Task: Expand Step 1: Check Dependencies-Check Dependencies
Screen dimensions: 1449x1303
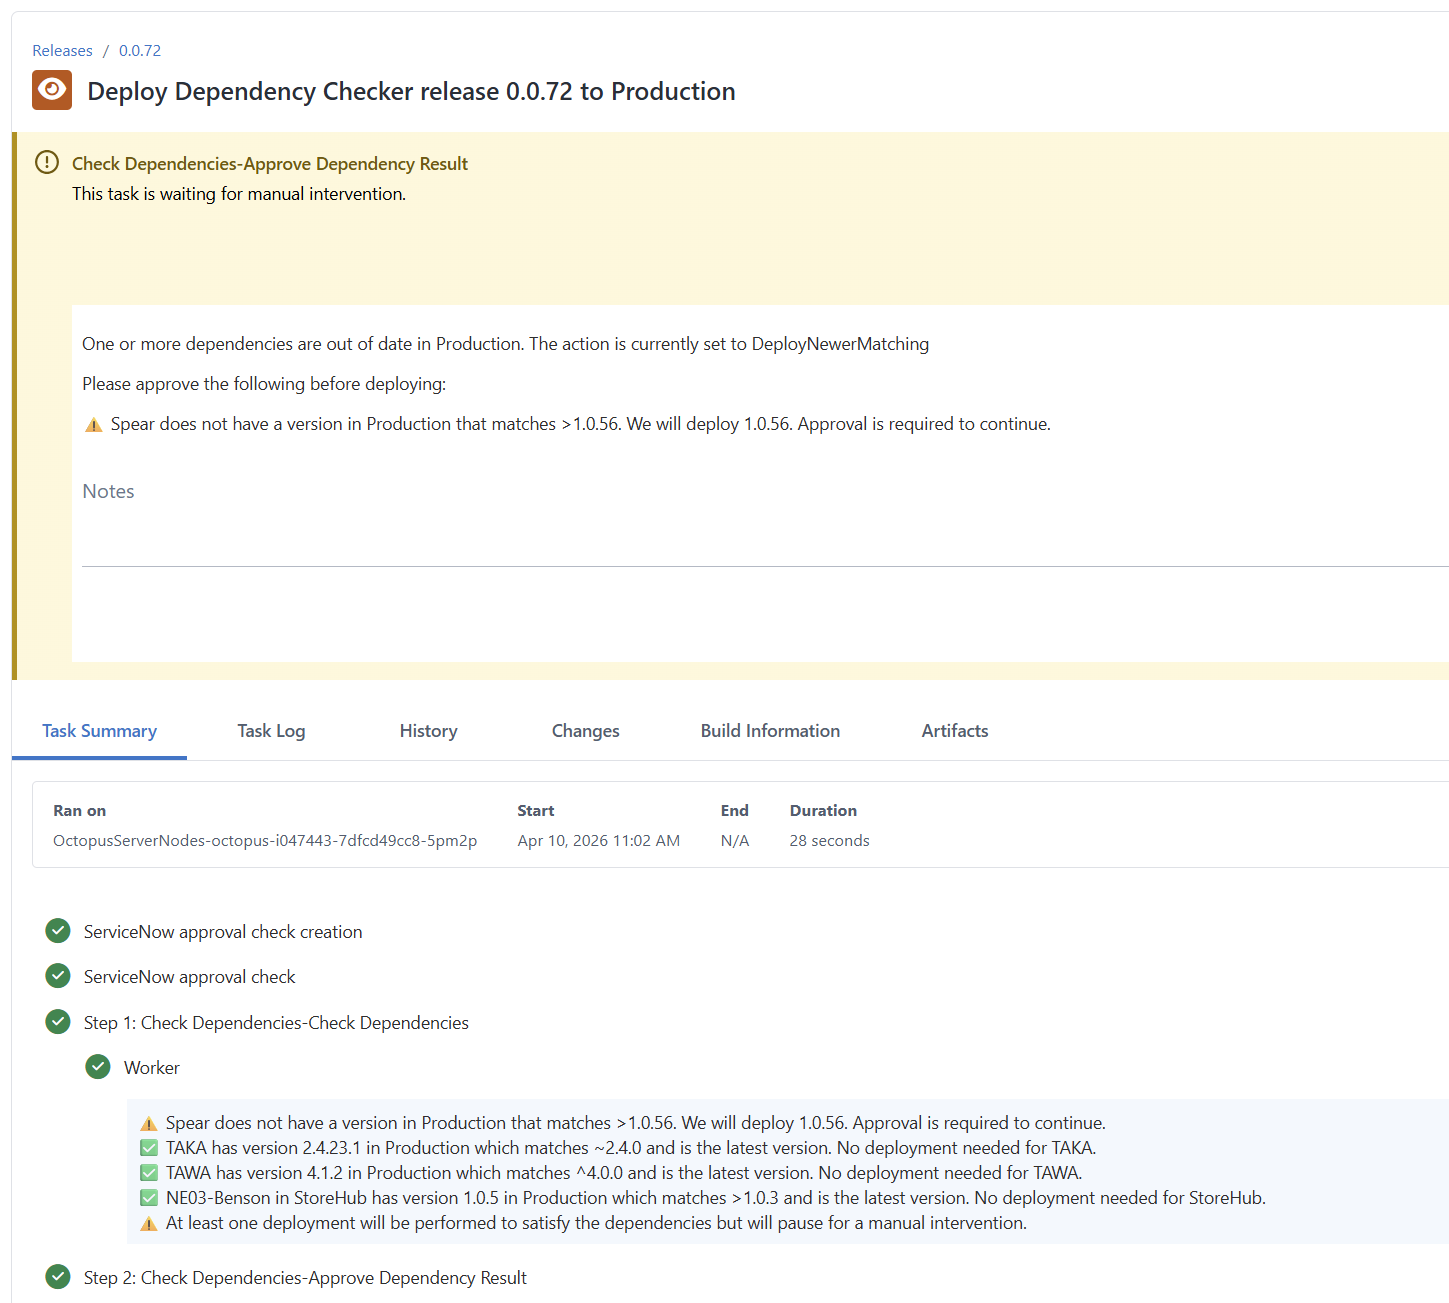Action: (276, 1022)
